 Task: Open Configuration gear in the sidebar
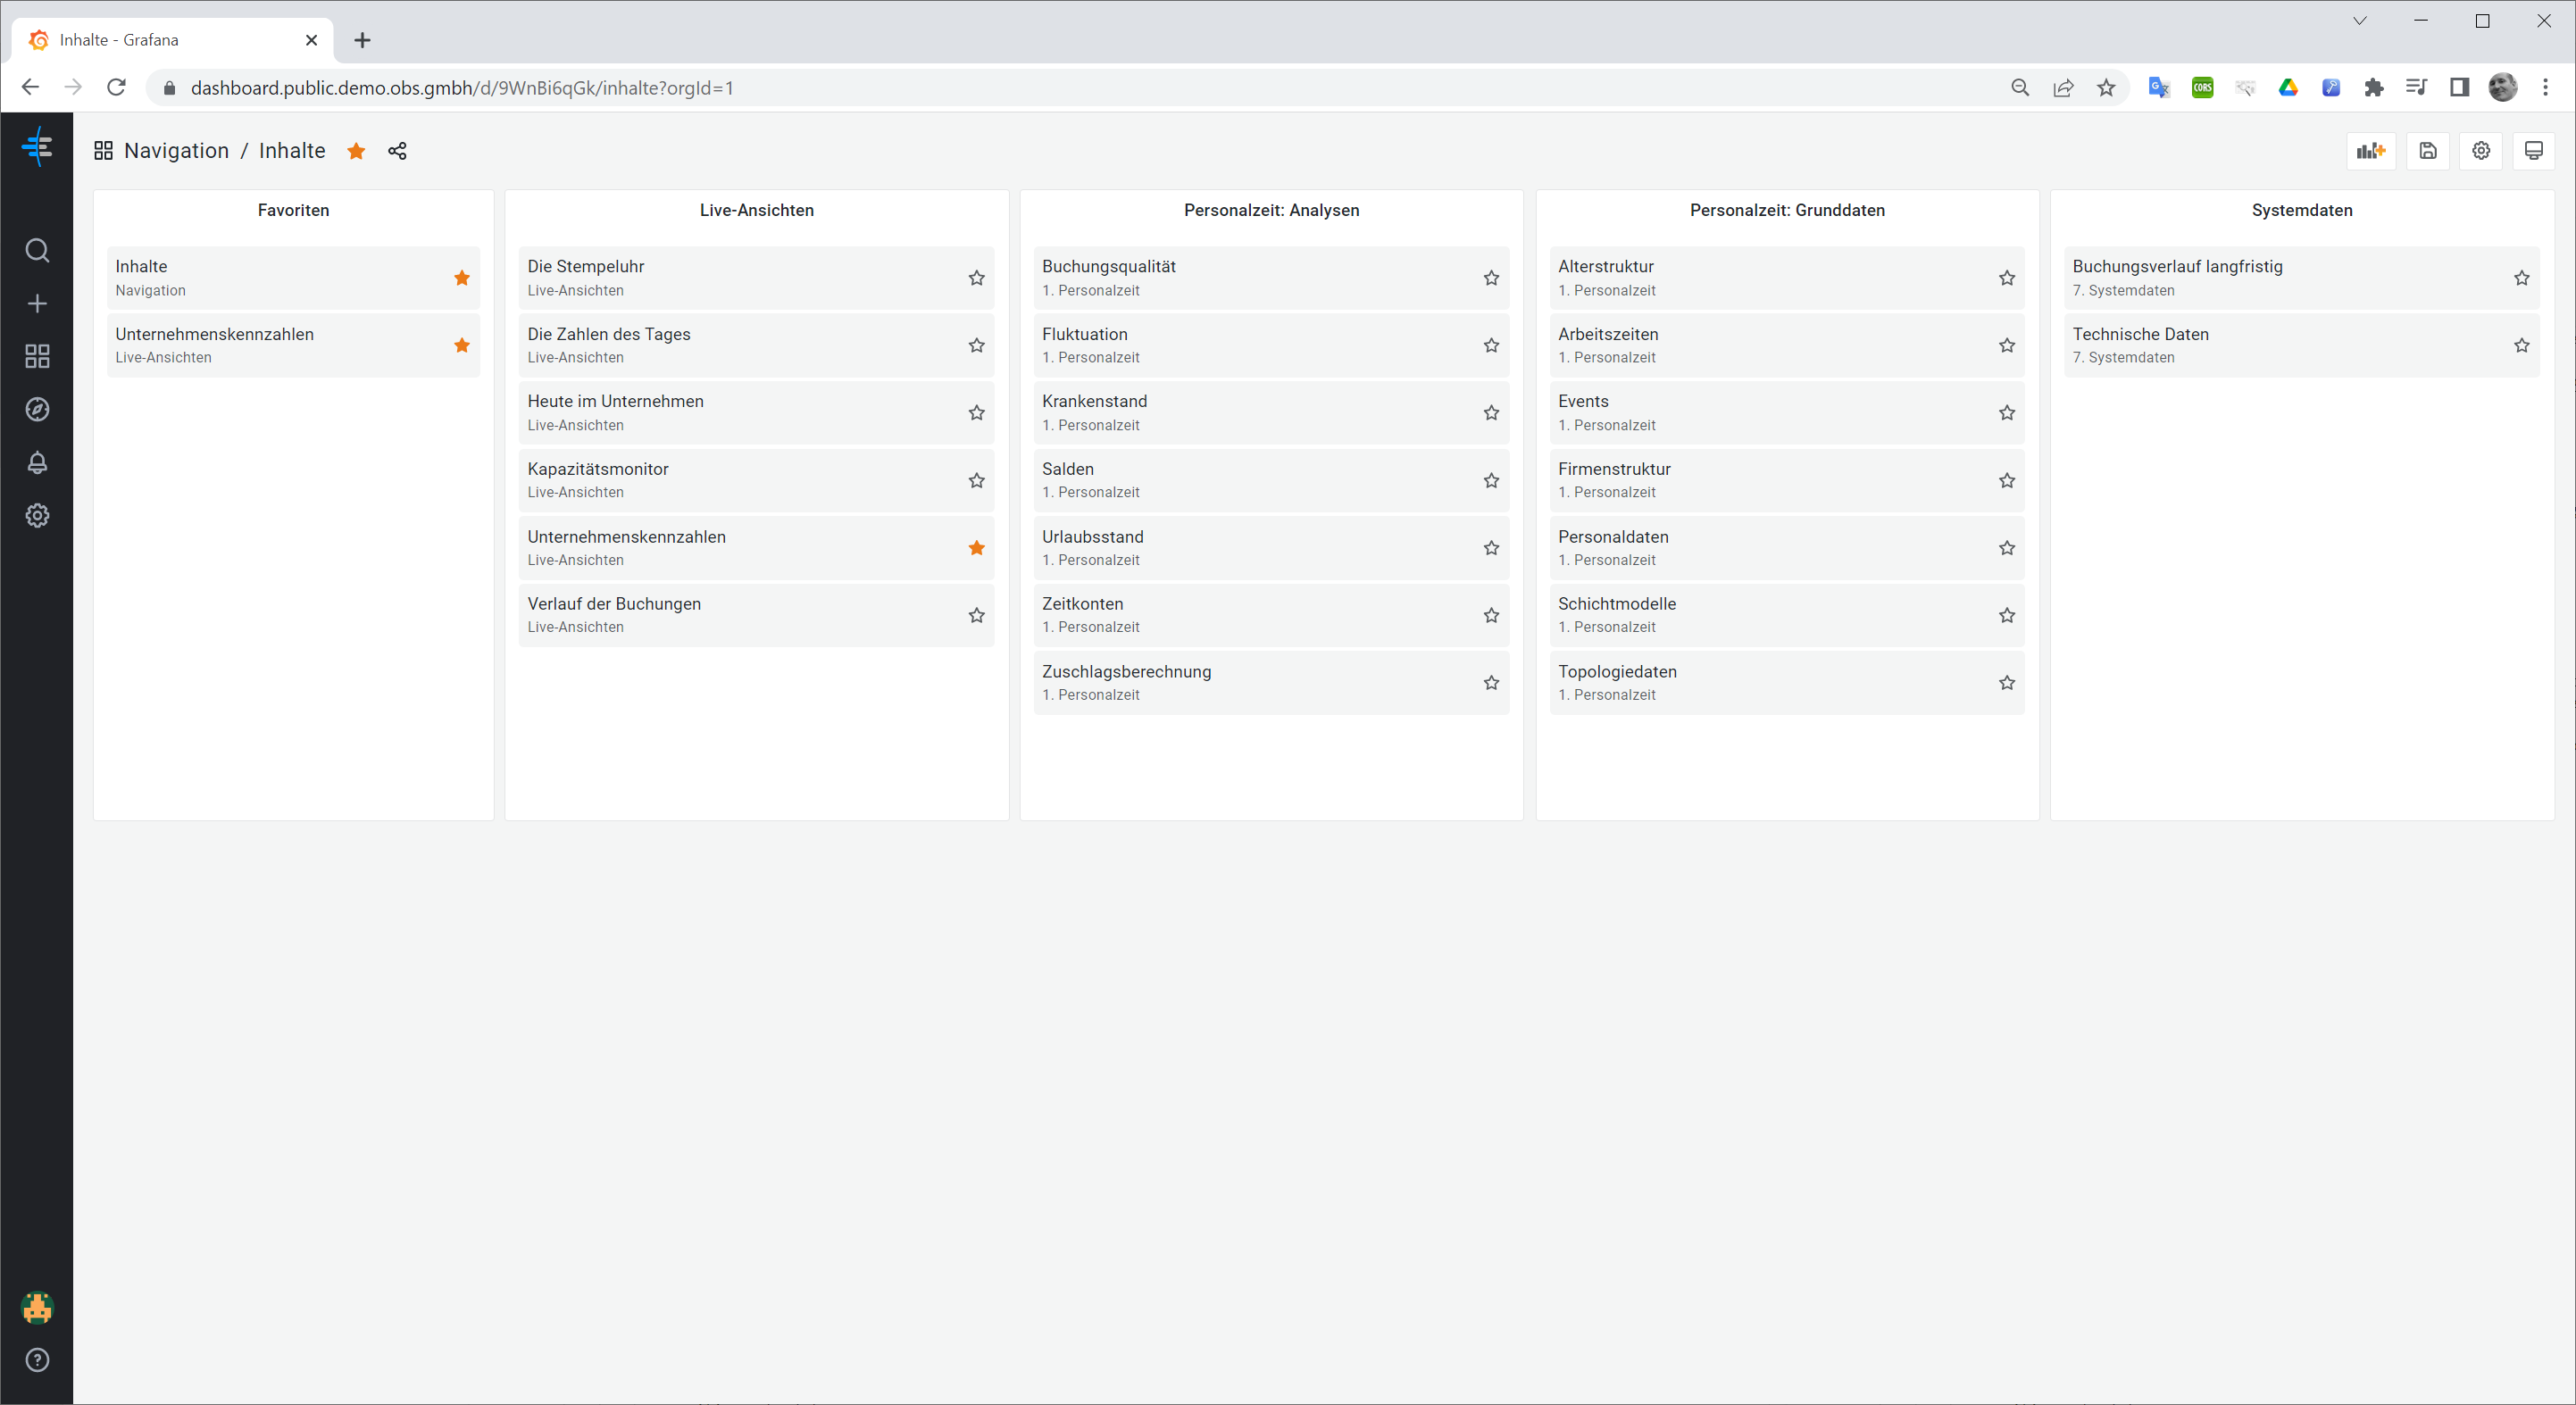tap(37, 515)
